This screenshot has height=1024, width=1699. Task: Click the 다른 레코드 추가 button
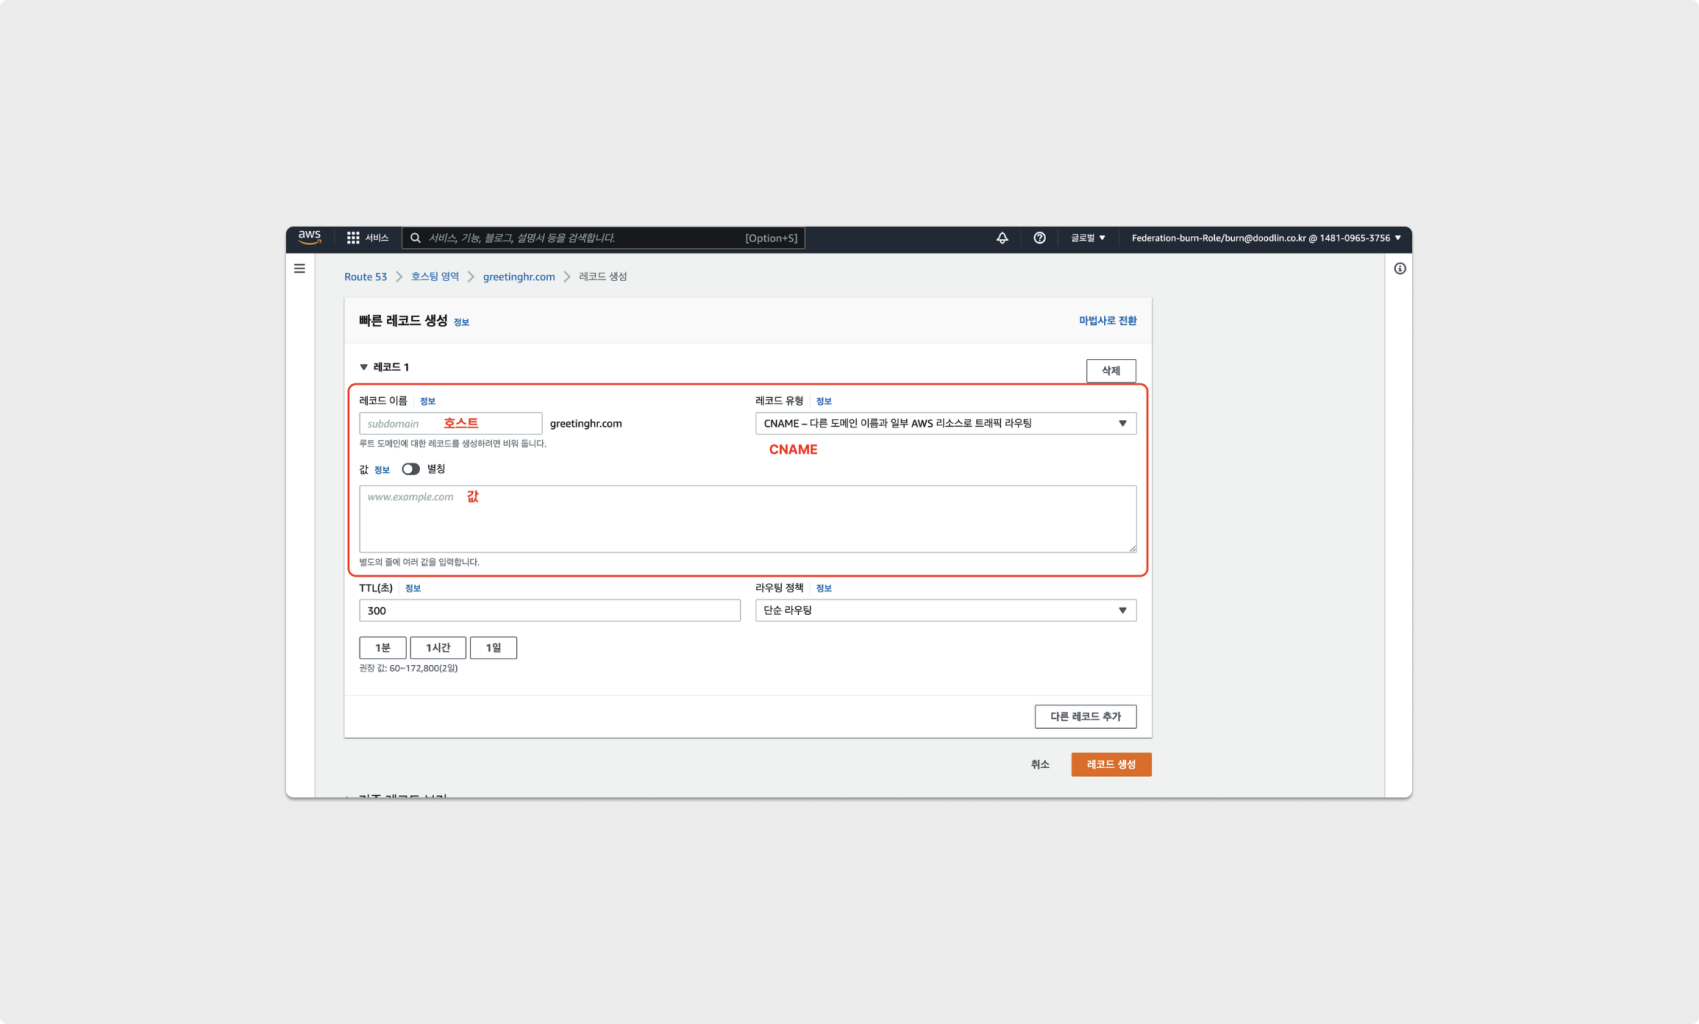pyautogui.click(x=1086, y=717)
